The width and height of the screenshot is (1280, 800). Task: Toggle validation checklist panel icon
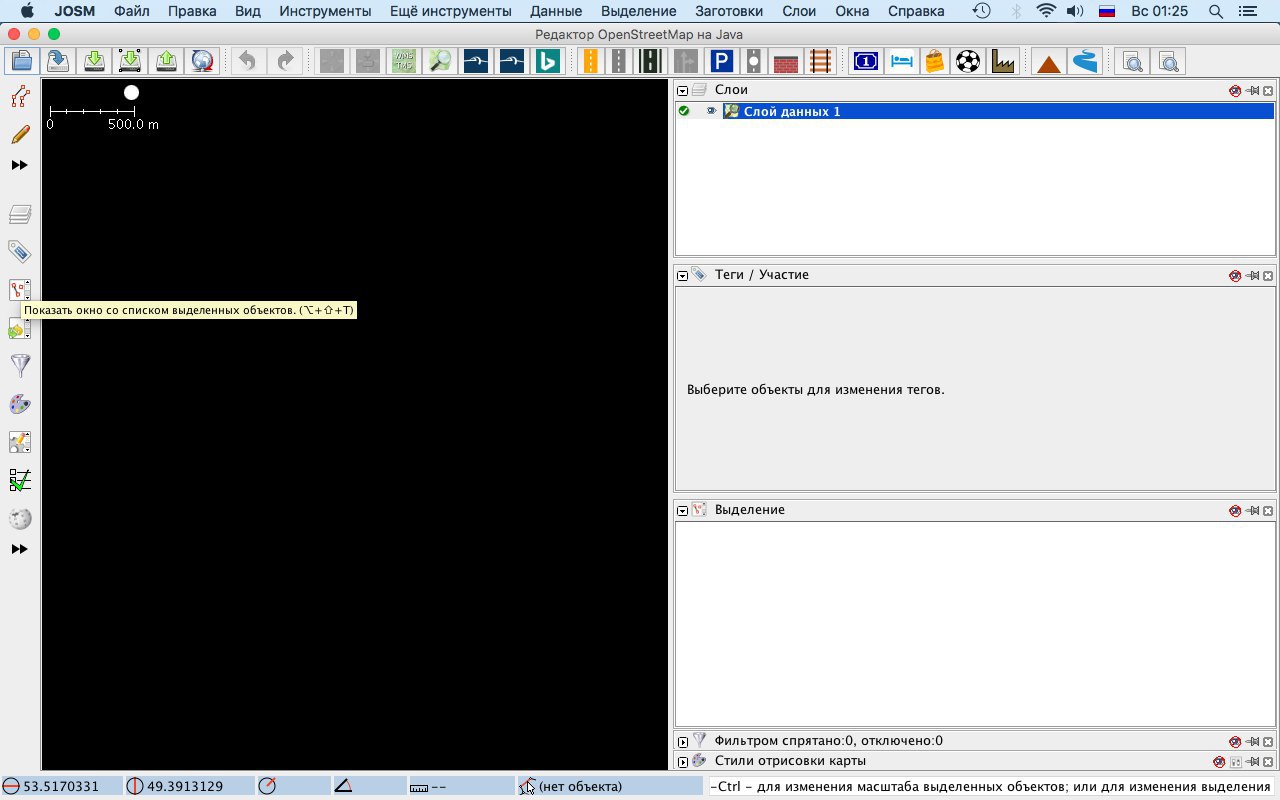click(x=20, y=480)
